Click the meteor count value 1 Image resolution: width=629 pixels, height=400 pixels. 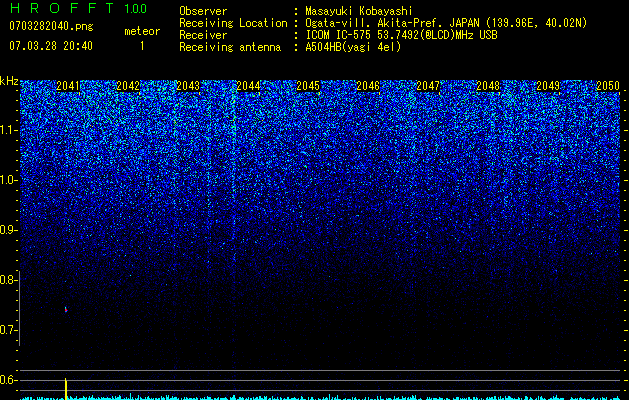tap(142, 46)
